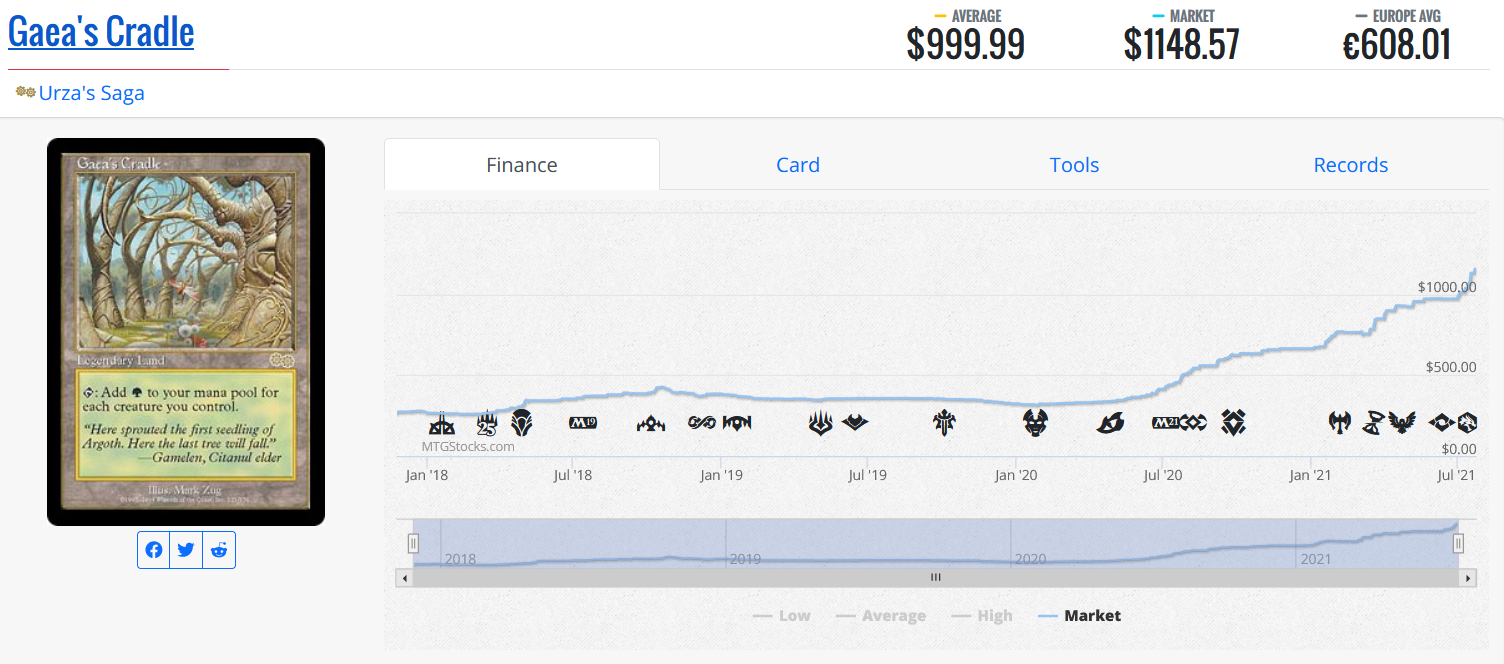This screenshot has height=664, width=1504.
Task: Click the Masters 25 set icon
Action: (x=487, y=423)
